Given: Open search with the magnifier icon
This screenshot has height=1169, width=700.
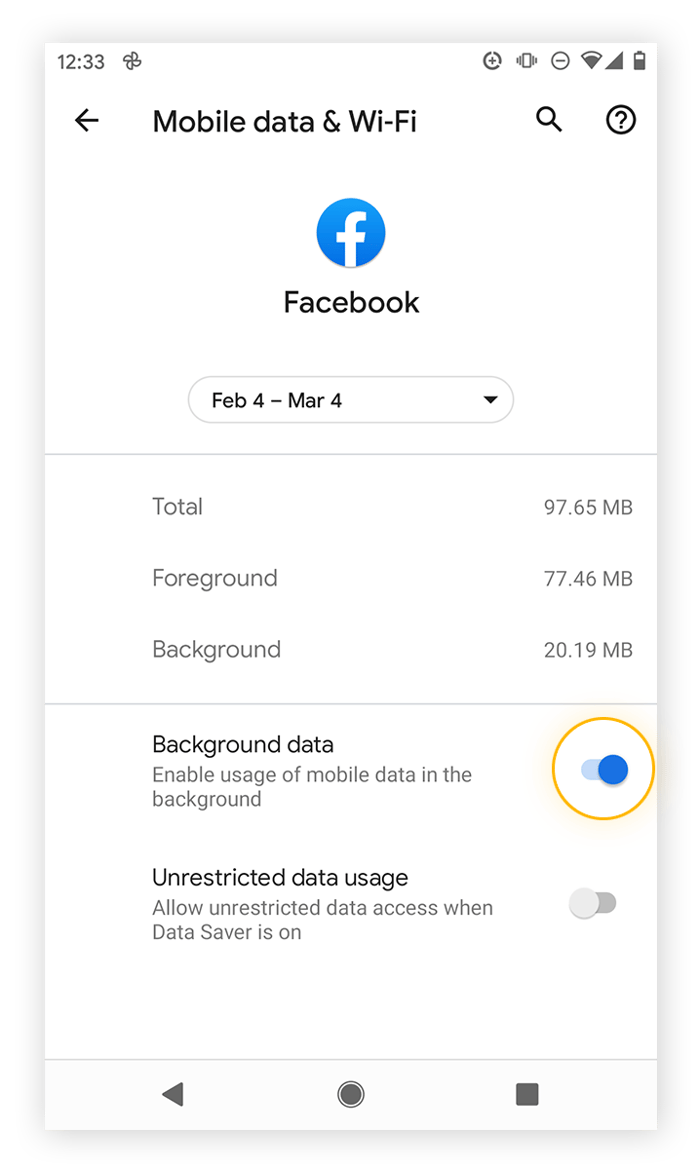Looking at the screenshot, I should pyautogui.click(x=549, y=119).
